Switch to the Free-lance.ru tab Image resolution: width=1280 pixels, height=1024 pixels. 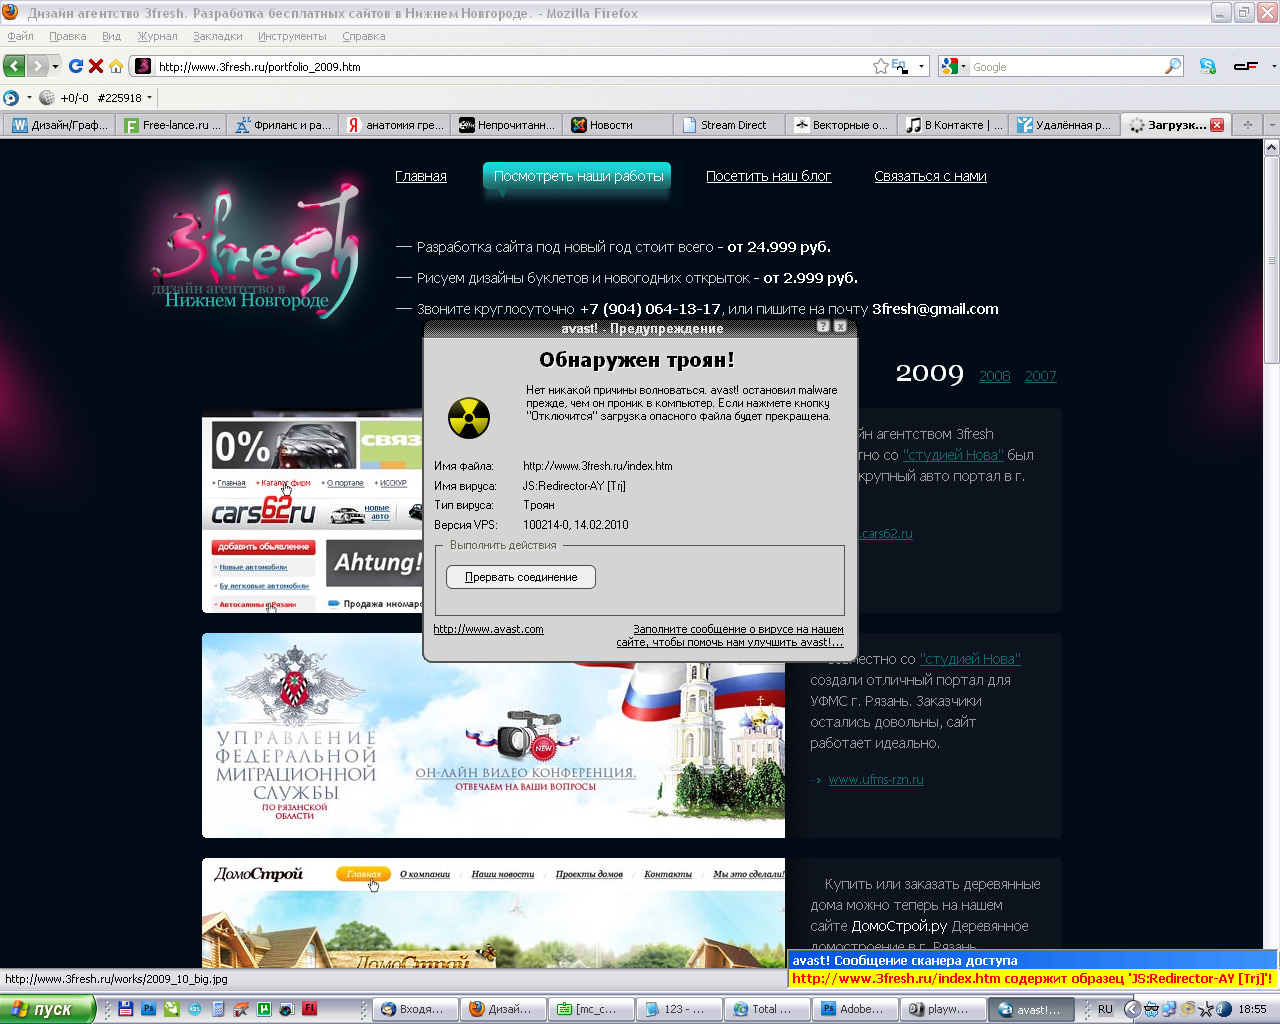pyautogui.click(x=172, y=125)
